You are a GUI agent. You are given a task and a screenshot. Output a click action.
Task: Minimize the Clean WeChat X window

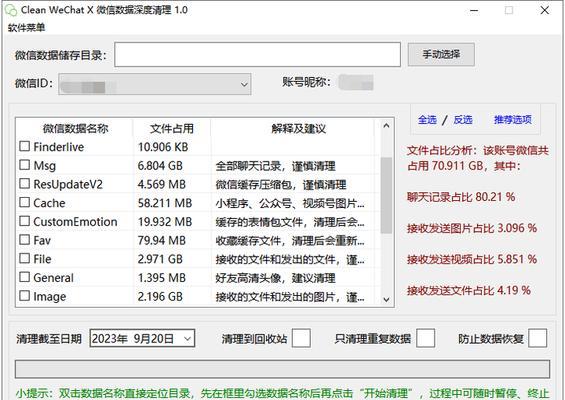click(474, 10)
